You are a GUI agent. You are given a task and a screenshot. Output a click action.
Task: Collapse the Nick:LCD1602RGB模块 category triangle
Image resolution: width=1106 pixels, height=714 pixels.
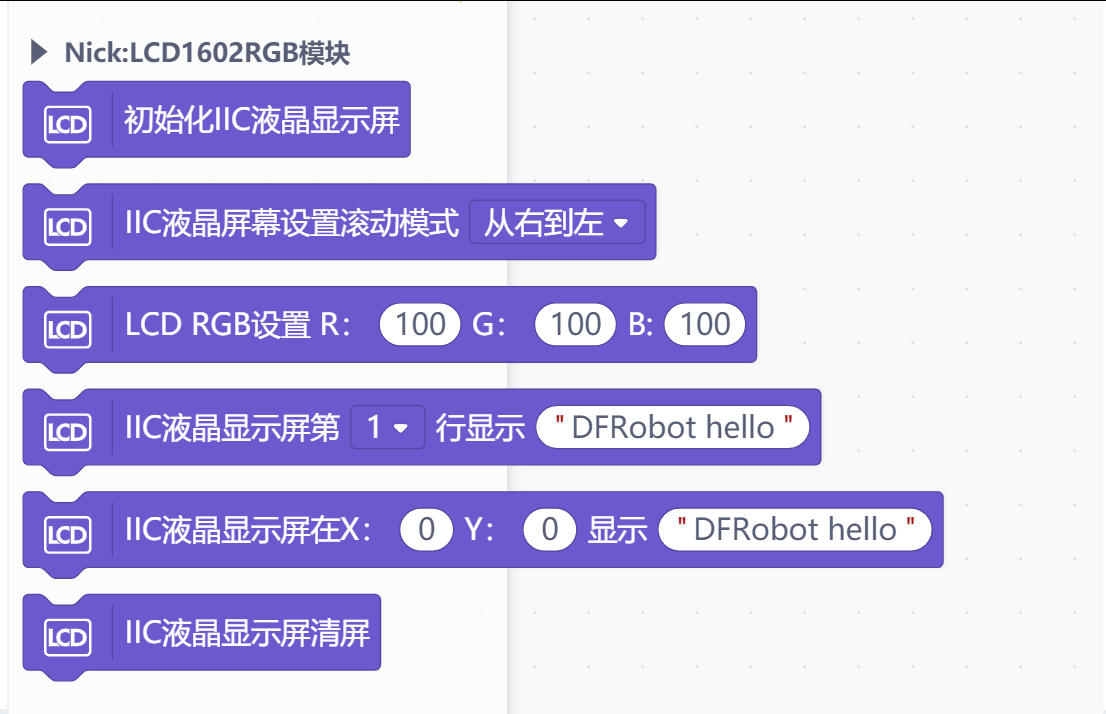(x=39, y=52)
